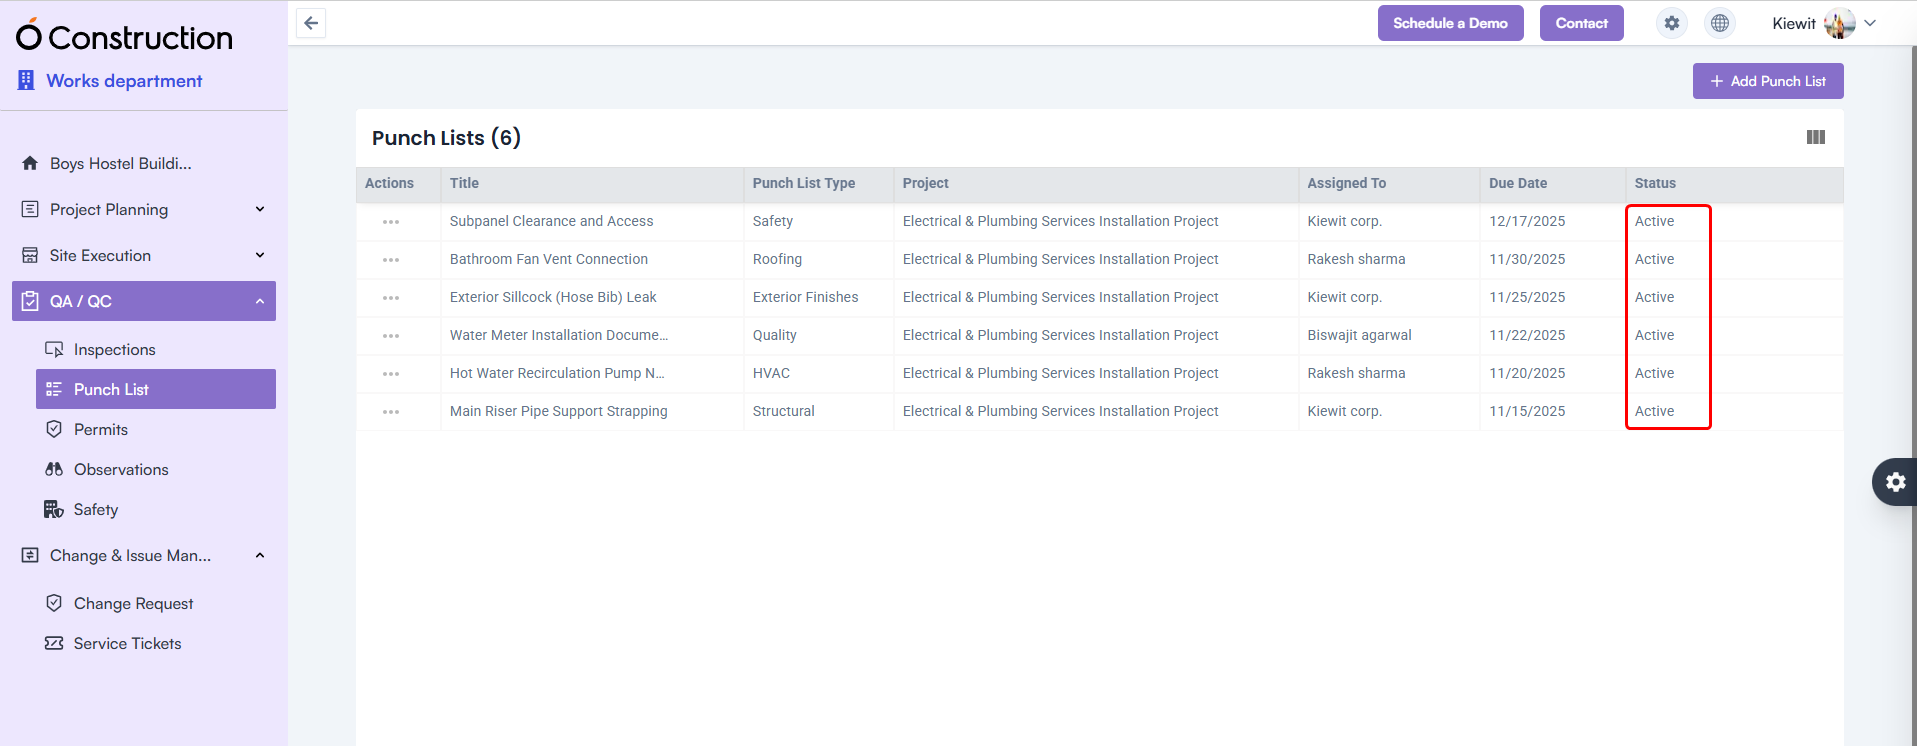
Task: Click Subpanel Clearance and Access title
Action: pyautogui.click(x=551, y=221)
